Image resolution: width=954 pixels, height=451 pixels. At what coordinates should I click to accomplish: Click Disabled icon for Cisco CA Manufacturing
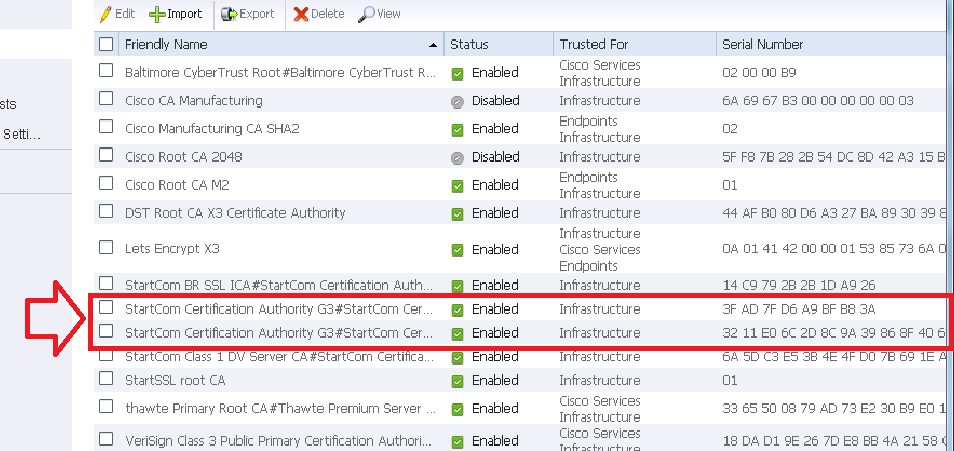[458, 102]
